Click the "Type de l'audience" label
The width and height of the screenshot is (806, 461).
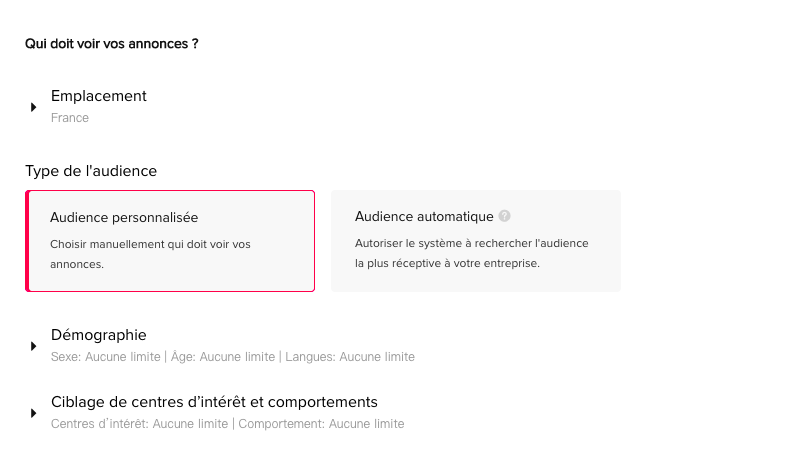[x=91, y=171]
